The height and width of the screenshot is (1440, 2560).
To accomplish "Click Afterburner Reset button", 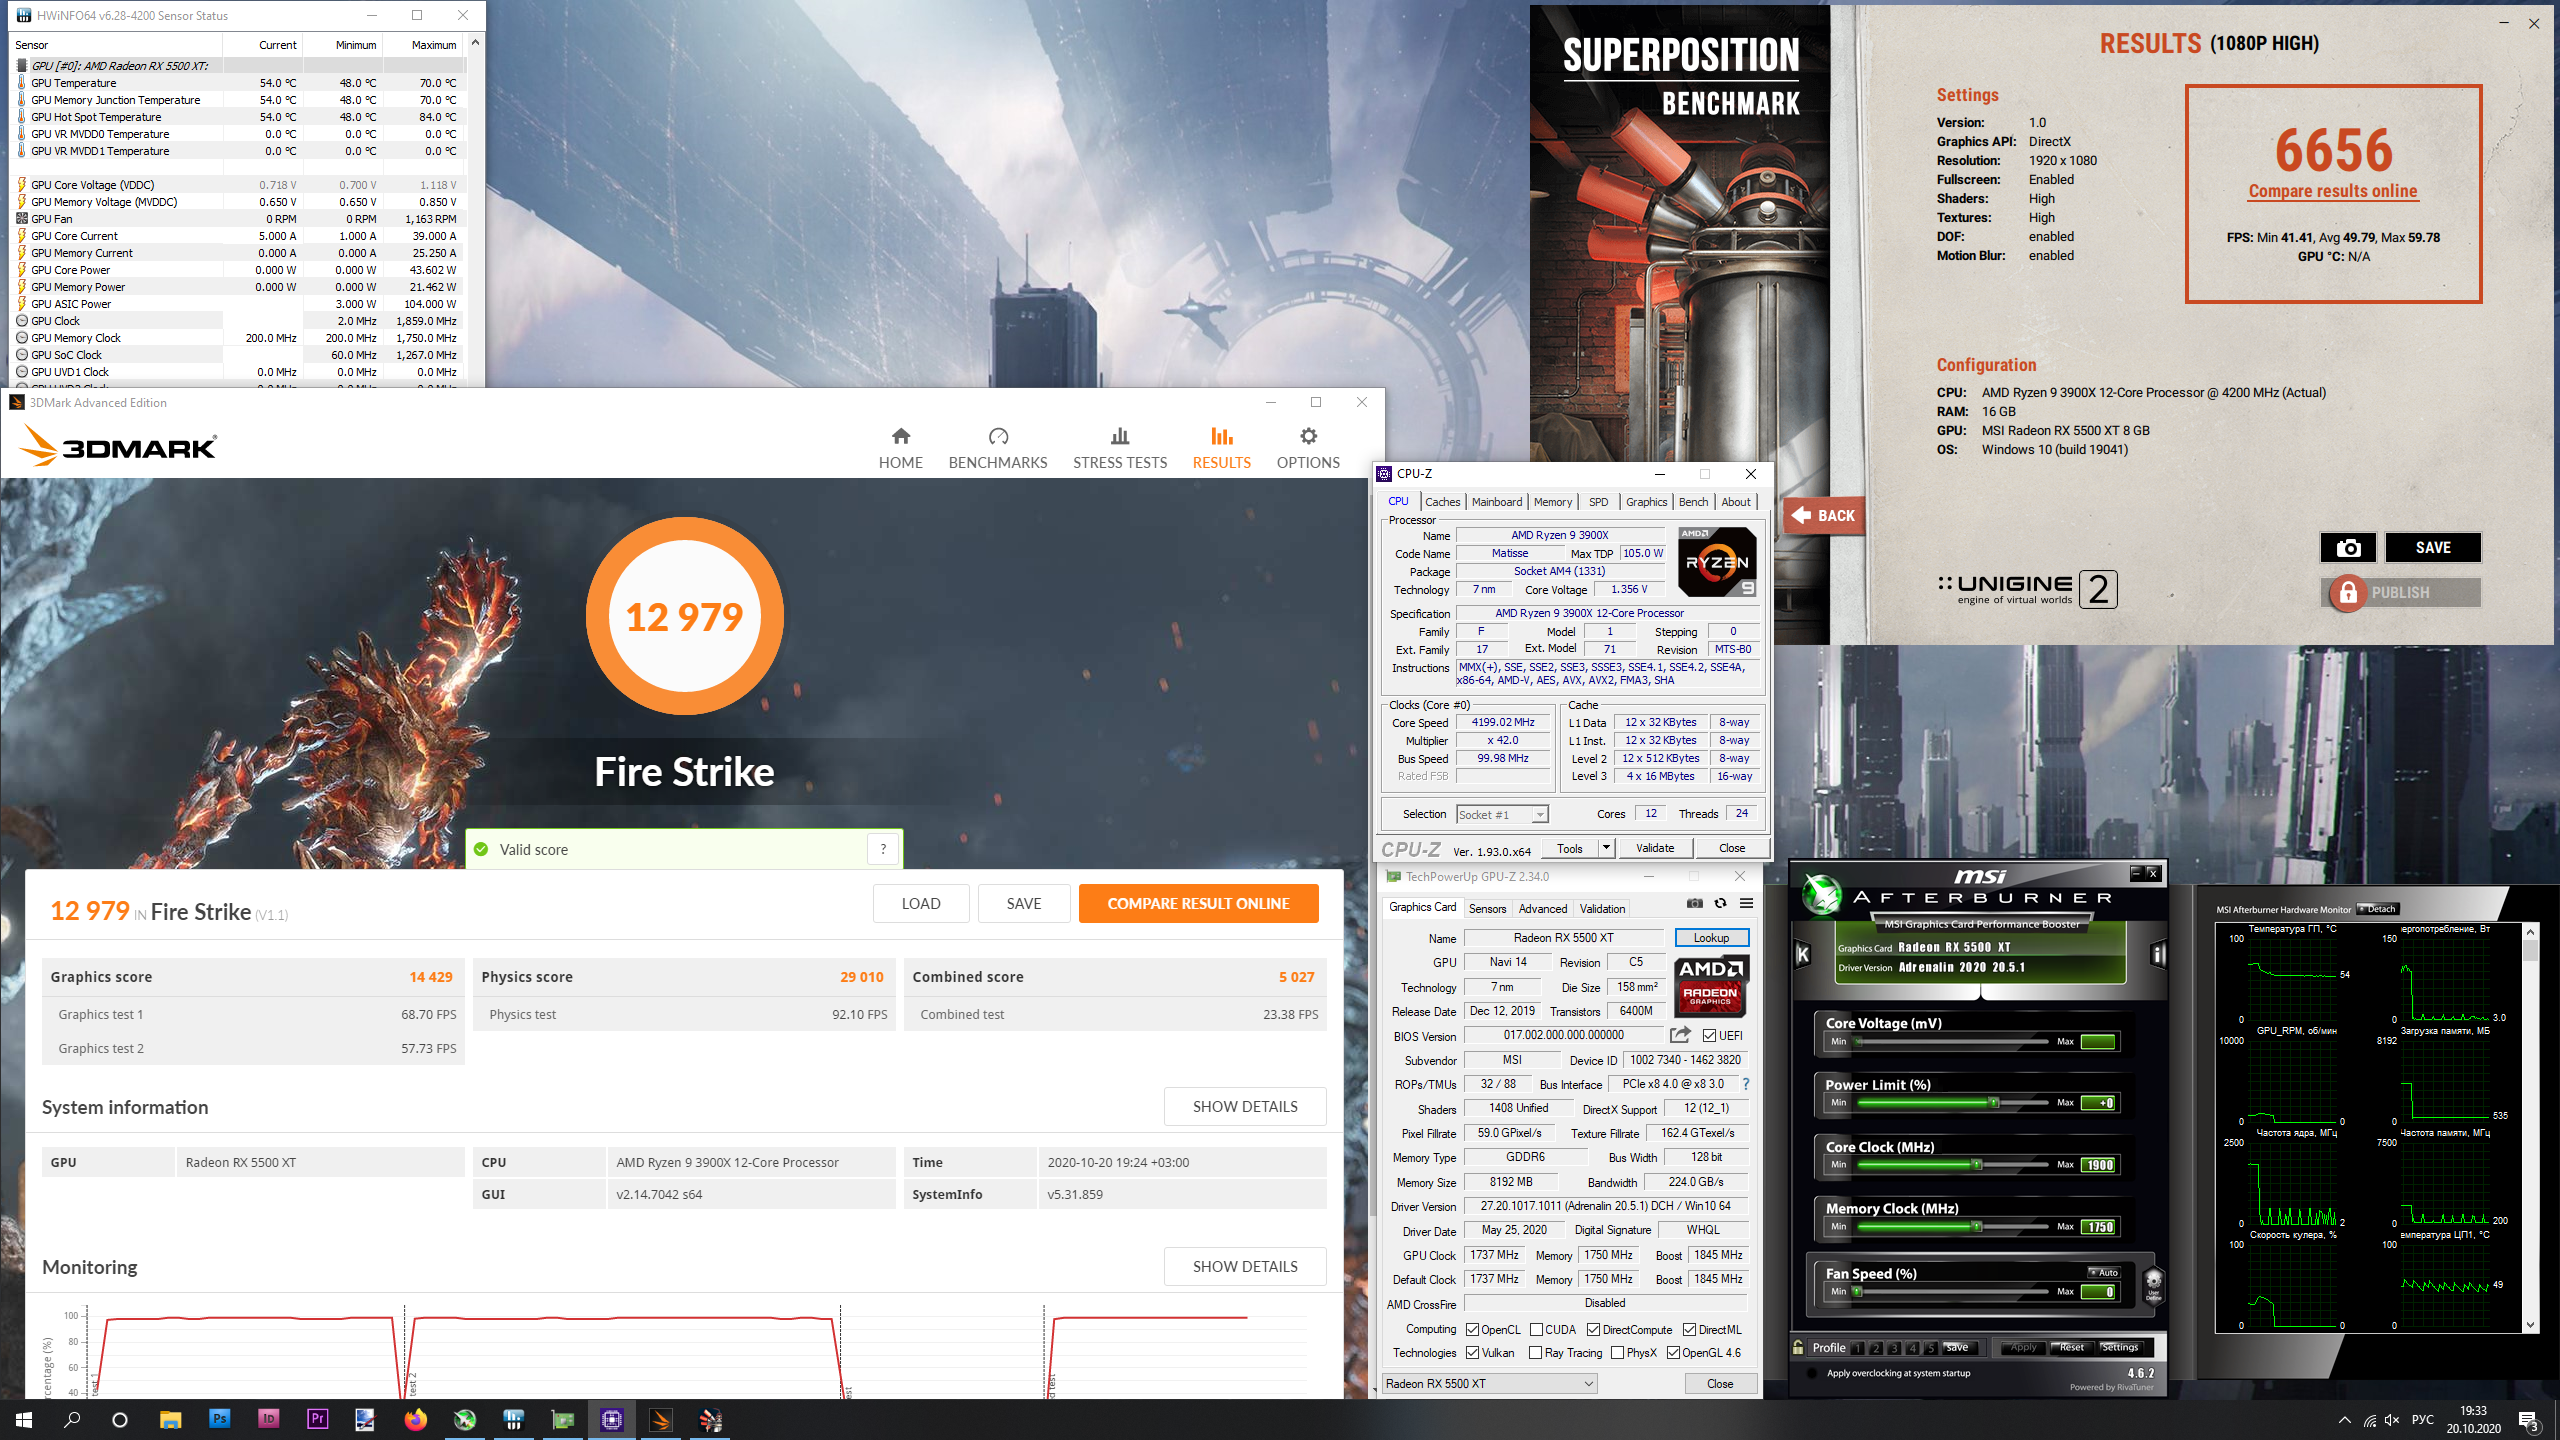I will (2071, 1347).
